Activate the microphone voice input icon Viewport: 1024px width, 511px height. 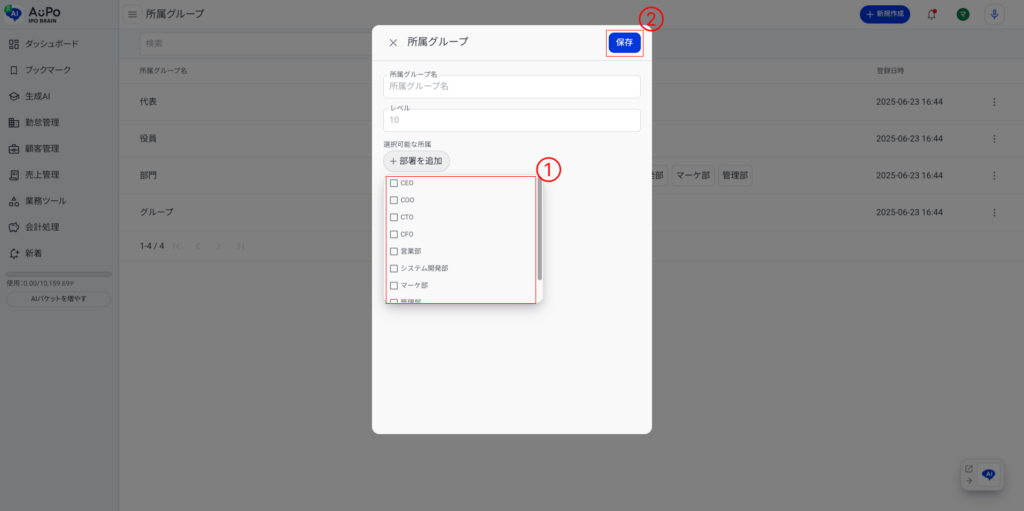[x=994, y=14]
